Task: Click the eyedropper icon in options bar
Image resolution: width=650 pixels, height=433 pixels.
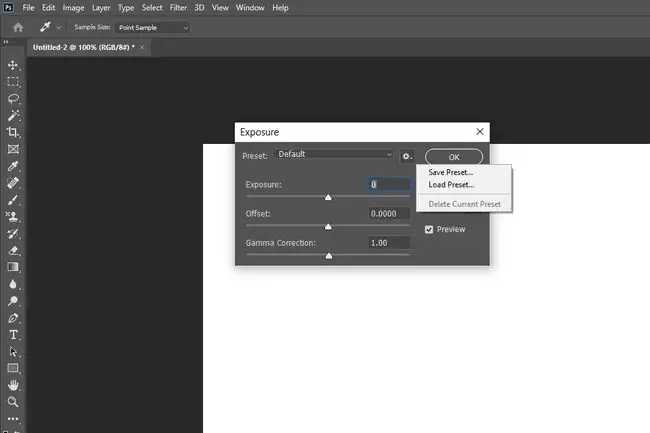Action: [45, 27]
